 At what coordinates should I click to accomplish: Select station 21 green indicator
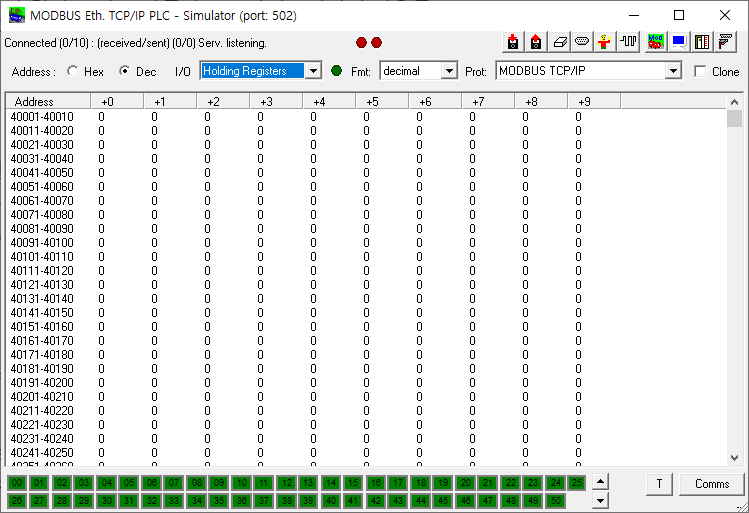(488, 482)
